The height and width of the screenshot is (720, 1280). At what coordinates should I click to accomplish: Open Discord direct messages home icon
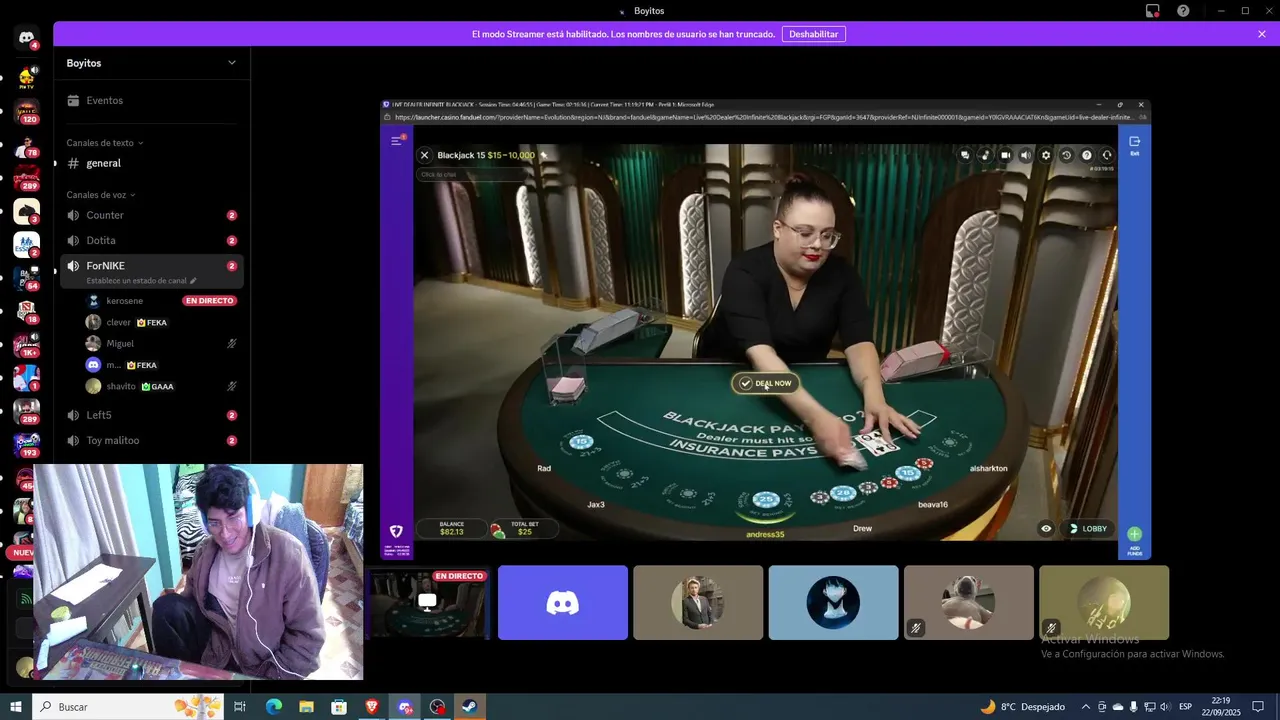[x=27, y=38]
